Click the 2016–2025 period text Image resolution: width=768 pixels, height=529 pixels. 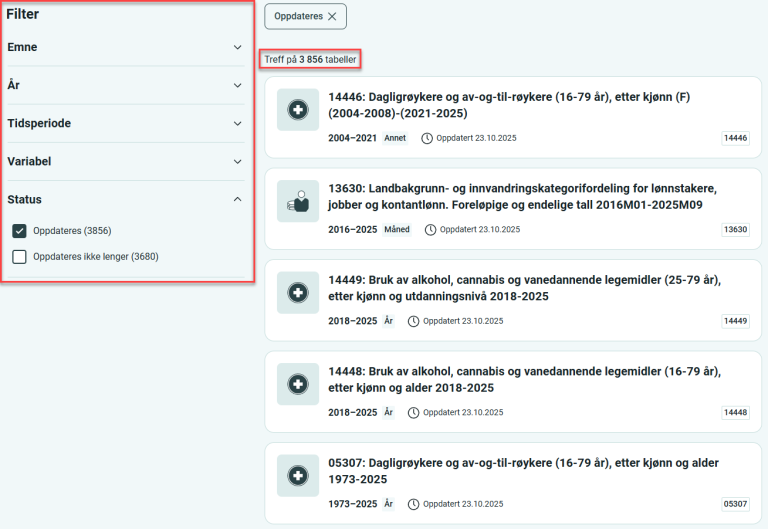352,230
